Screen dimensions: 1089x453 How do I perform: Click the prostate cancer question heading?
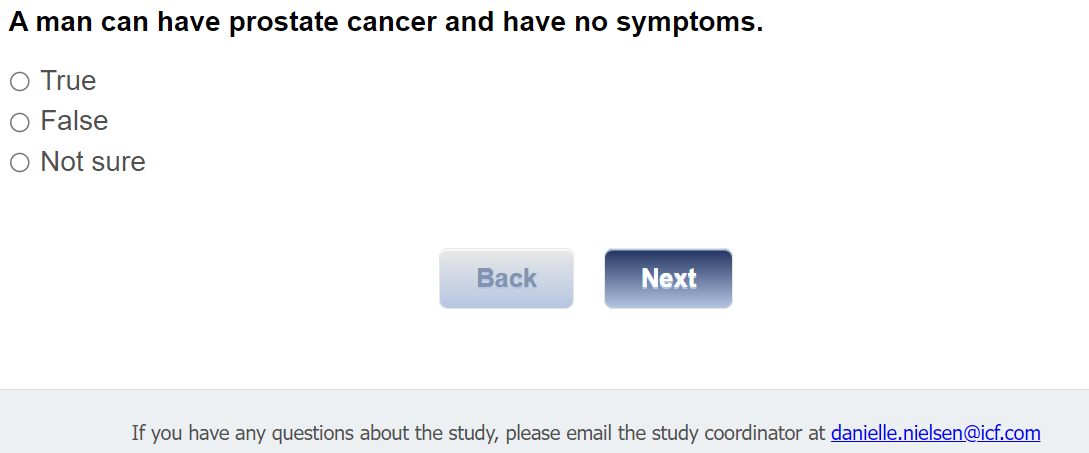pos(385,23)
